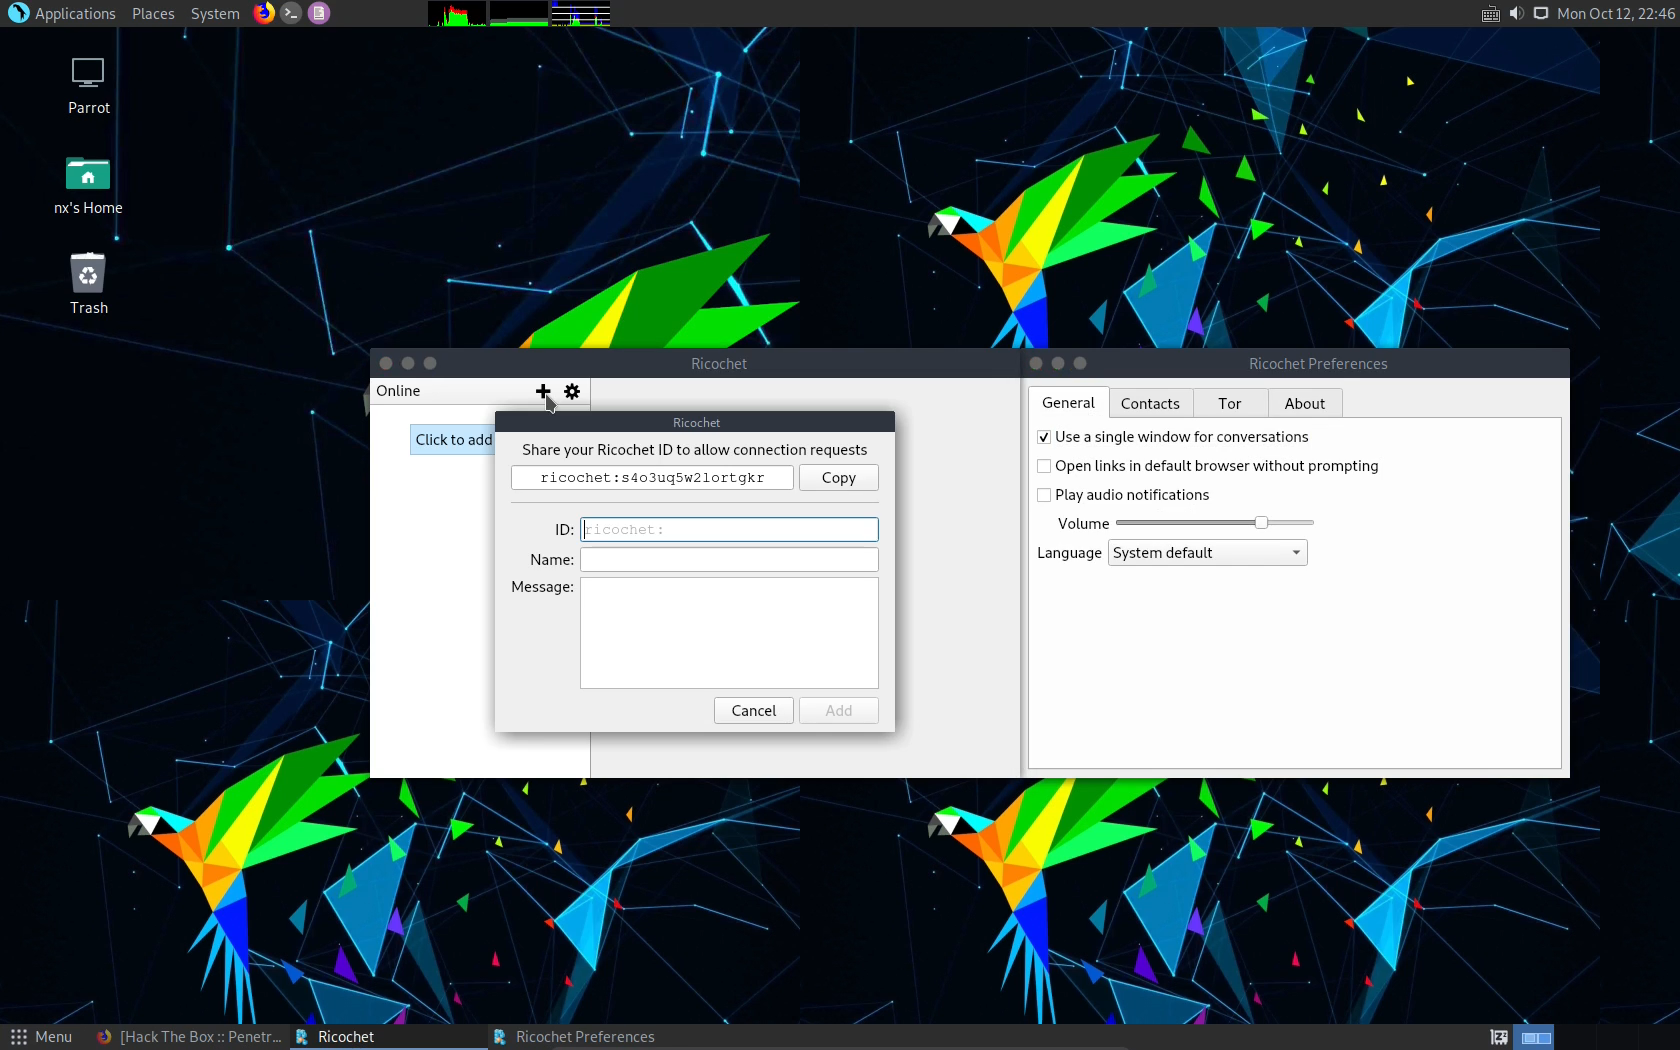Switch to the About preferences tab
The image size is (1680, 1050).
tap(1304, 404)
